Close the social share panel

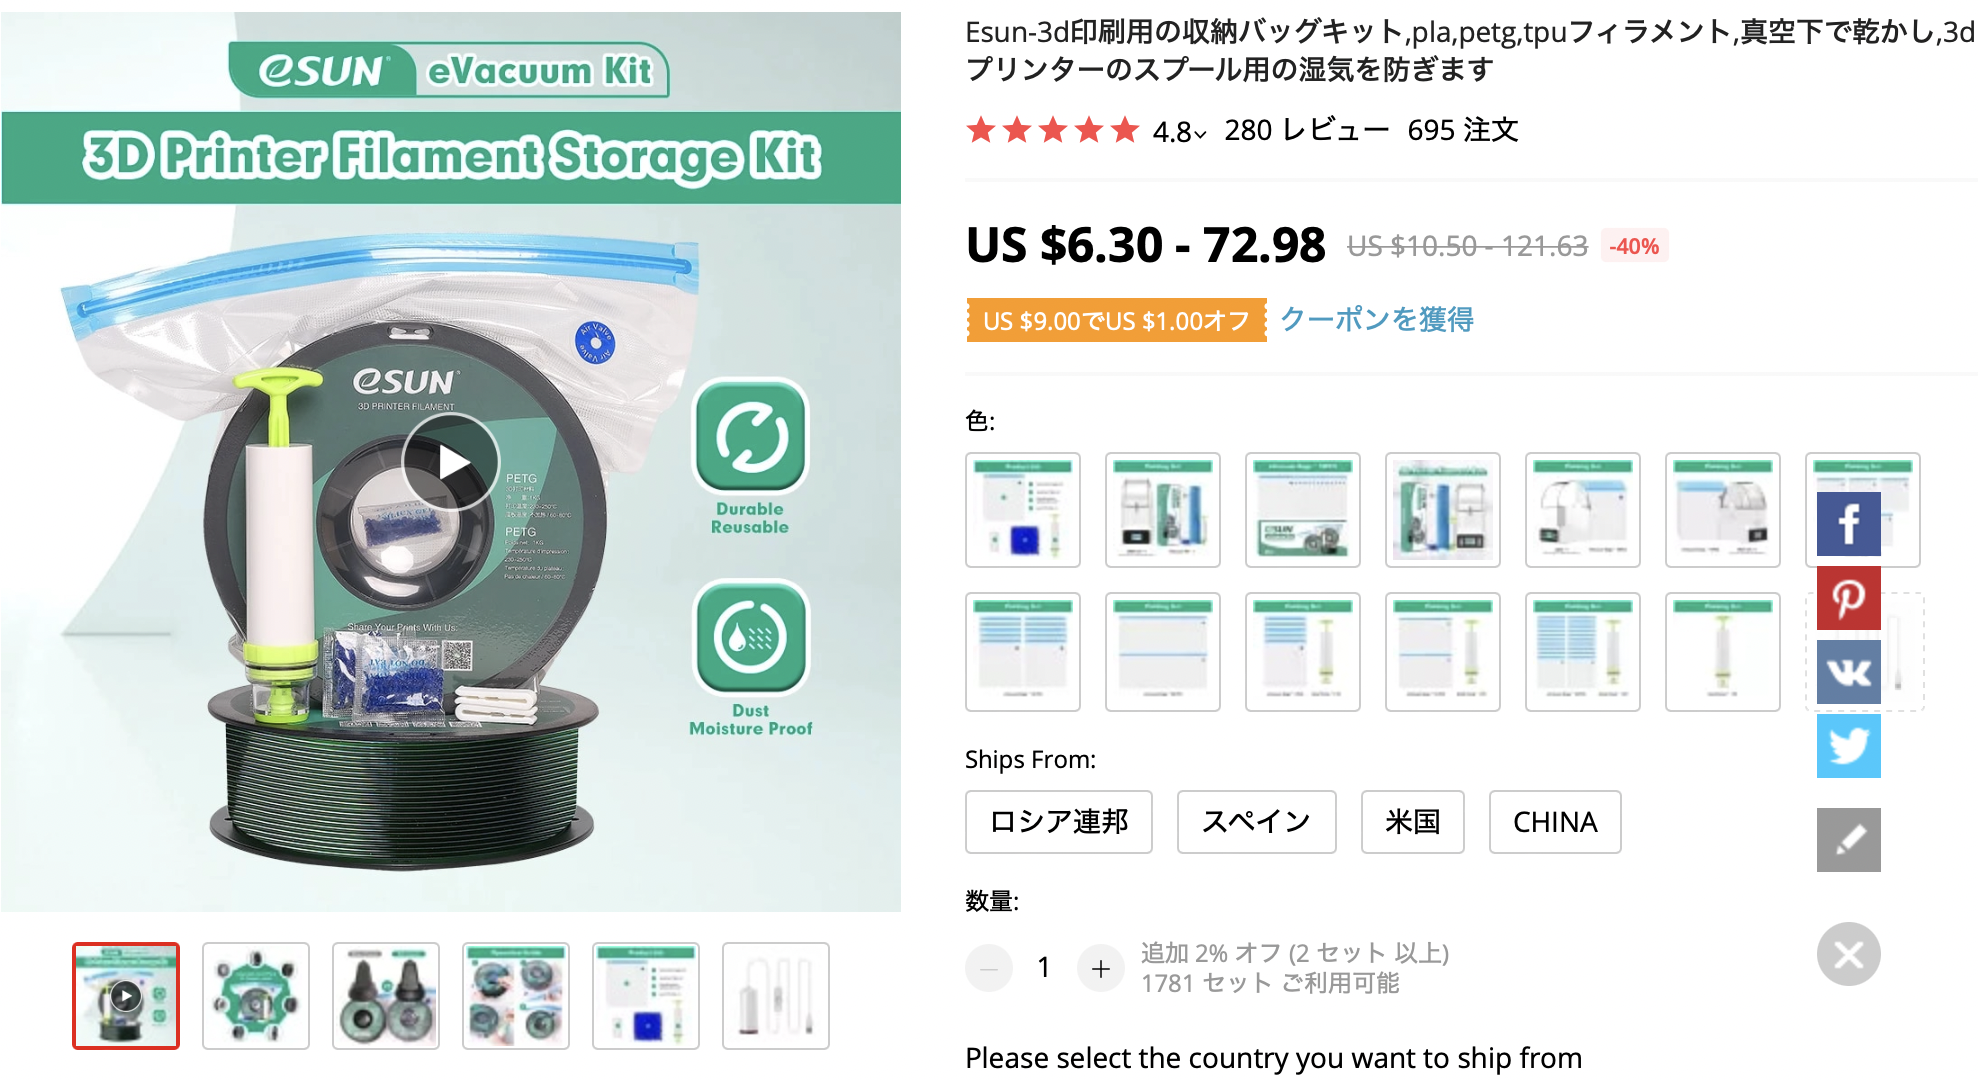tap(1848, 954)
